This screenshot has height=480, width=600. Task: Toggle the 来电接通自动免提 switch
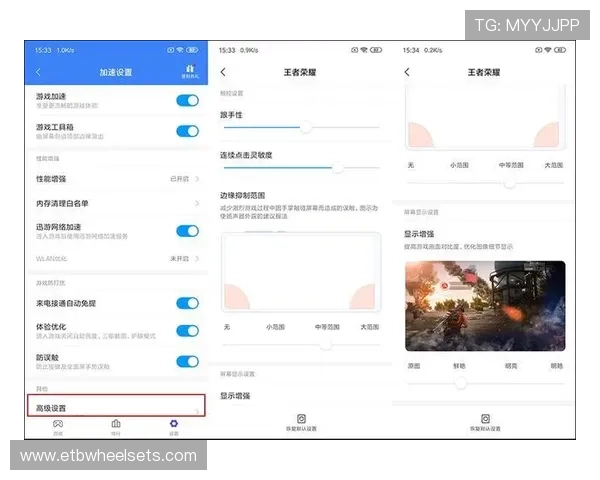188,303
